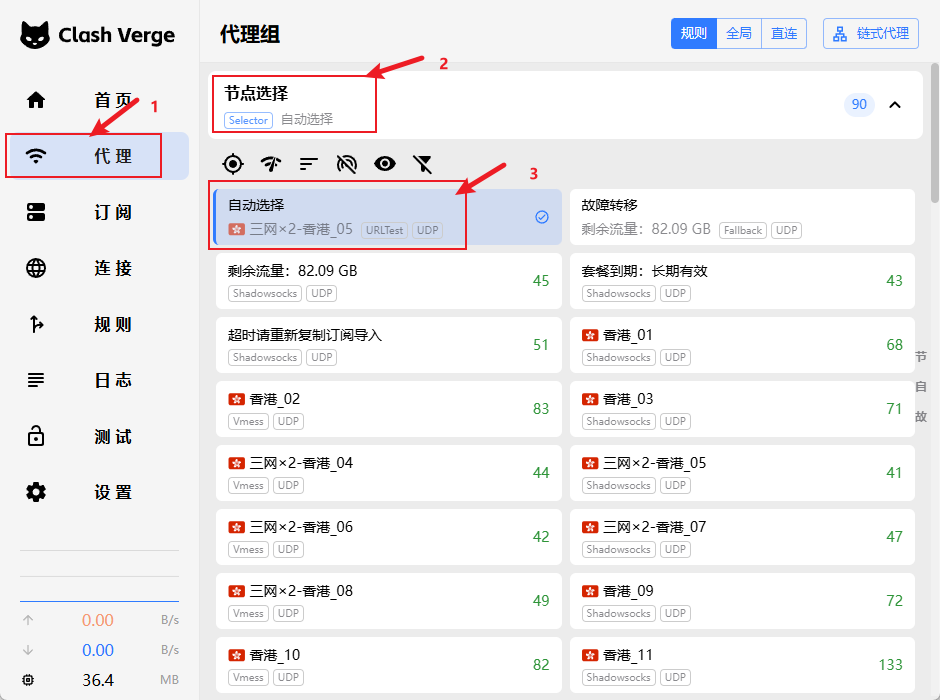Click the locate current node crosshair icon
Viewport: 940px width, 700px height.
[x=233, y=164]
